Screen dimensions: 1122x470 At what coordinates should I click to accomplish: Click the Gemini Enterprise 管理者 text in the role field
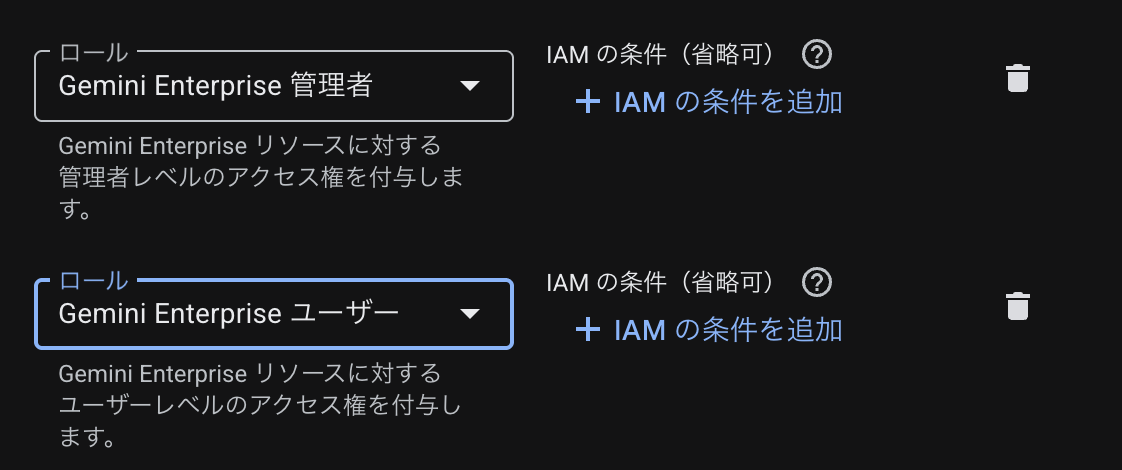215,86
